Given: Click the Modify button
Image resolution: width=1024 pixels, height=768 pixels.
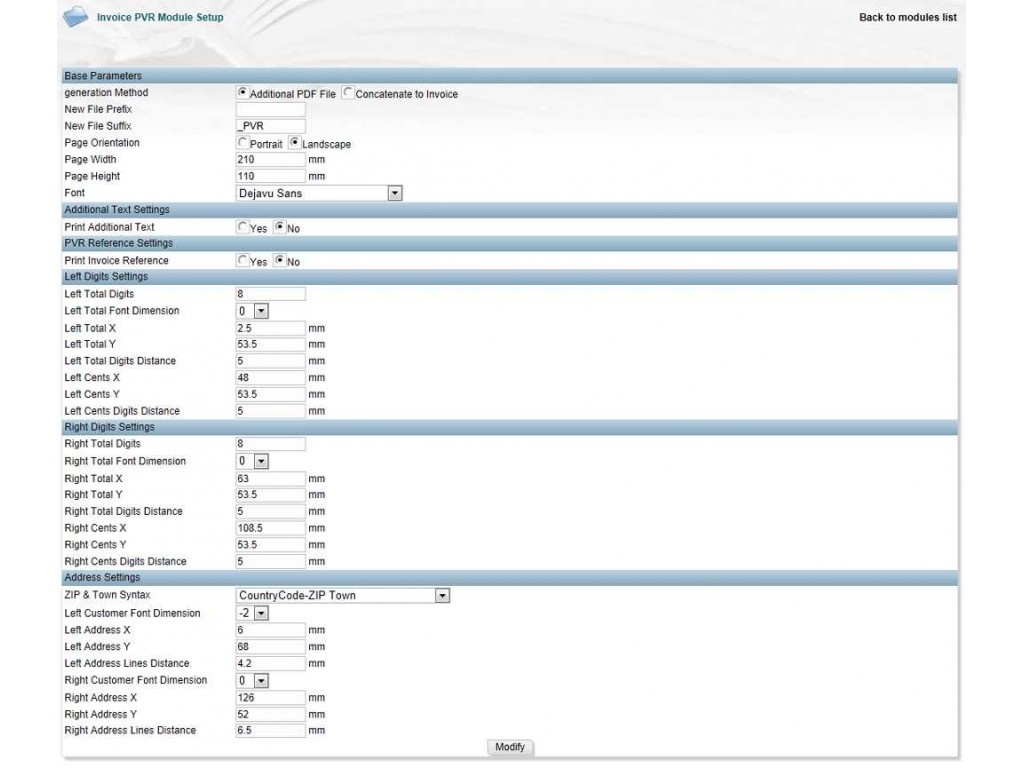Looking at the screenshot, I should pyautogui.click(x=510, y=747).
